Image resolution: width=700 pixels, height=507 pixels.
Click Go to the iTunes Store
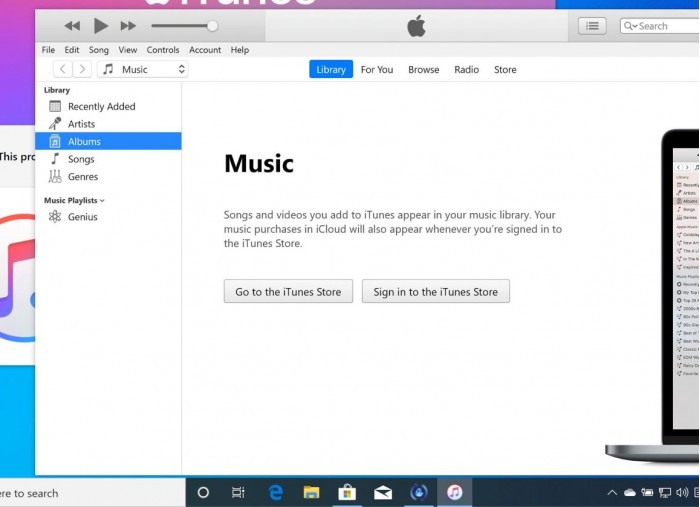pos(288,292)
